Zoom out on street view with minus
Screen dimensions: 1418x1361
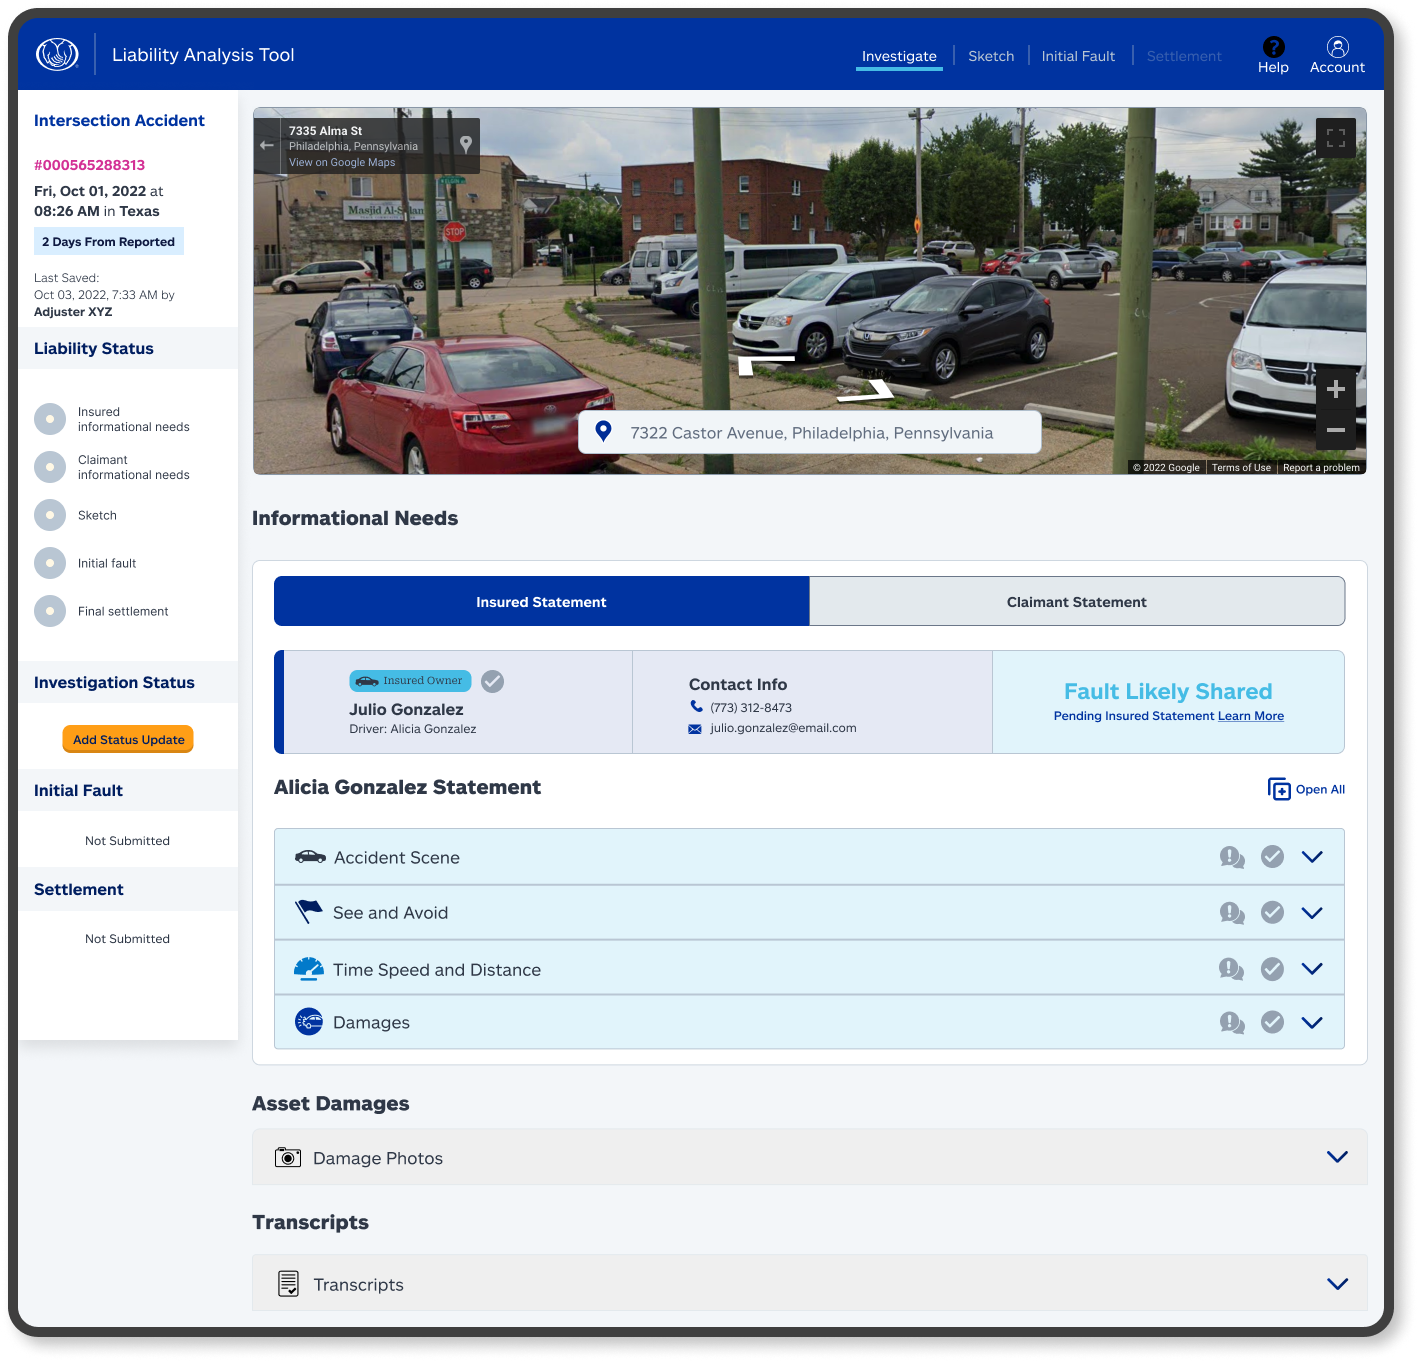point(1335,430)
